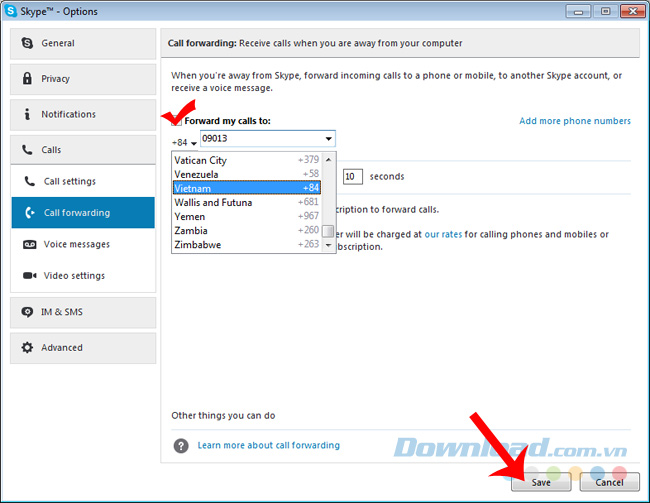650x503 pixels.
Task: Click the country list scroll down arrow
Action: 328,245
